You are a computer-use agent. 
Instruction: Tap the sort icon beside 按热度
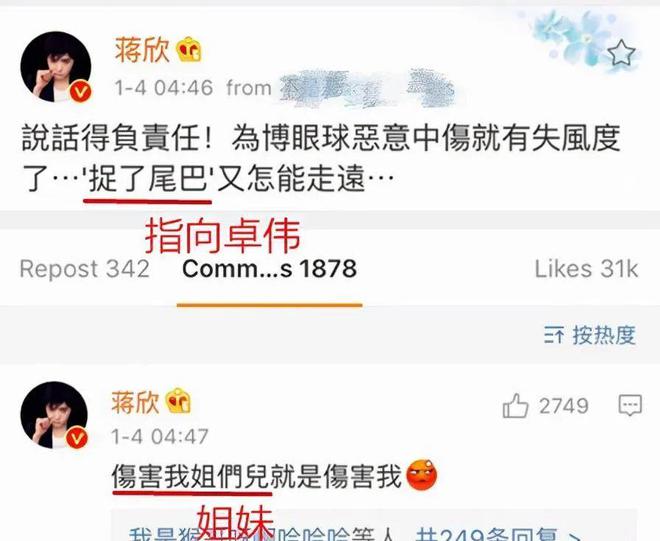pos(554,335)
